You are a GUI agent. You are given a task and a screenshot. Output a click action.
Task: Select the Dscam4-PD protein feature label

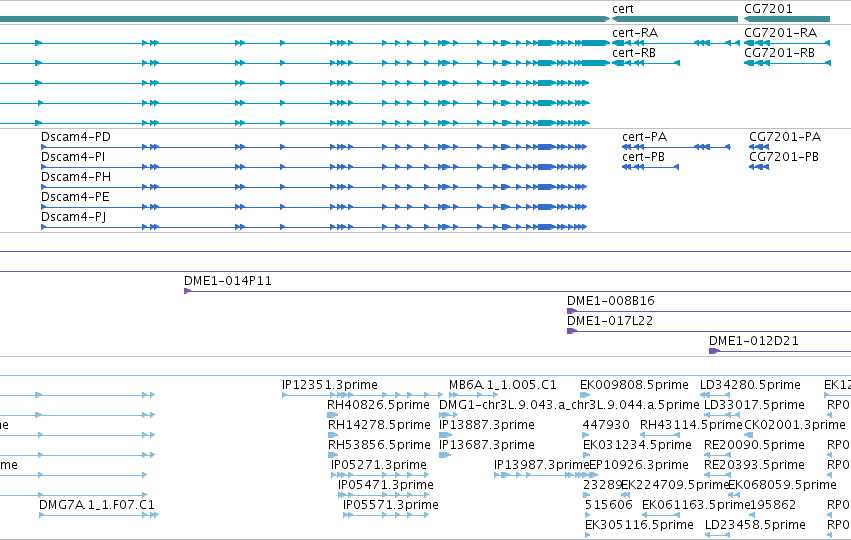[x=76, y=137]
